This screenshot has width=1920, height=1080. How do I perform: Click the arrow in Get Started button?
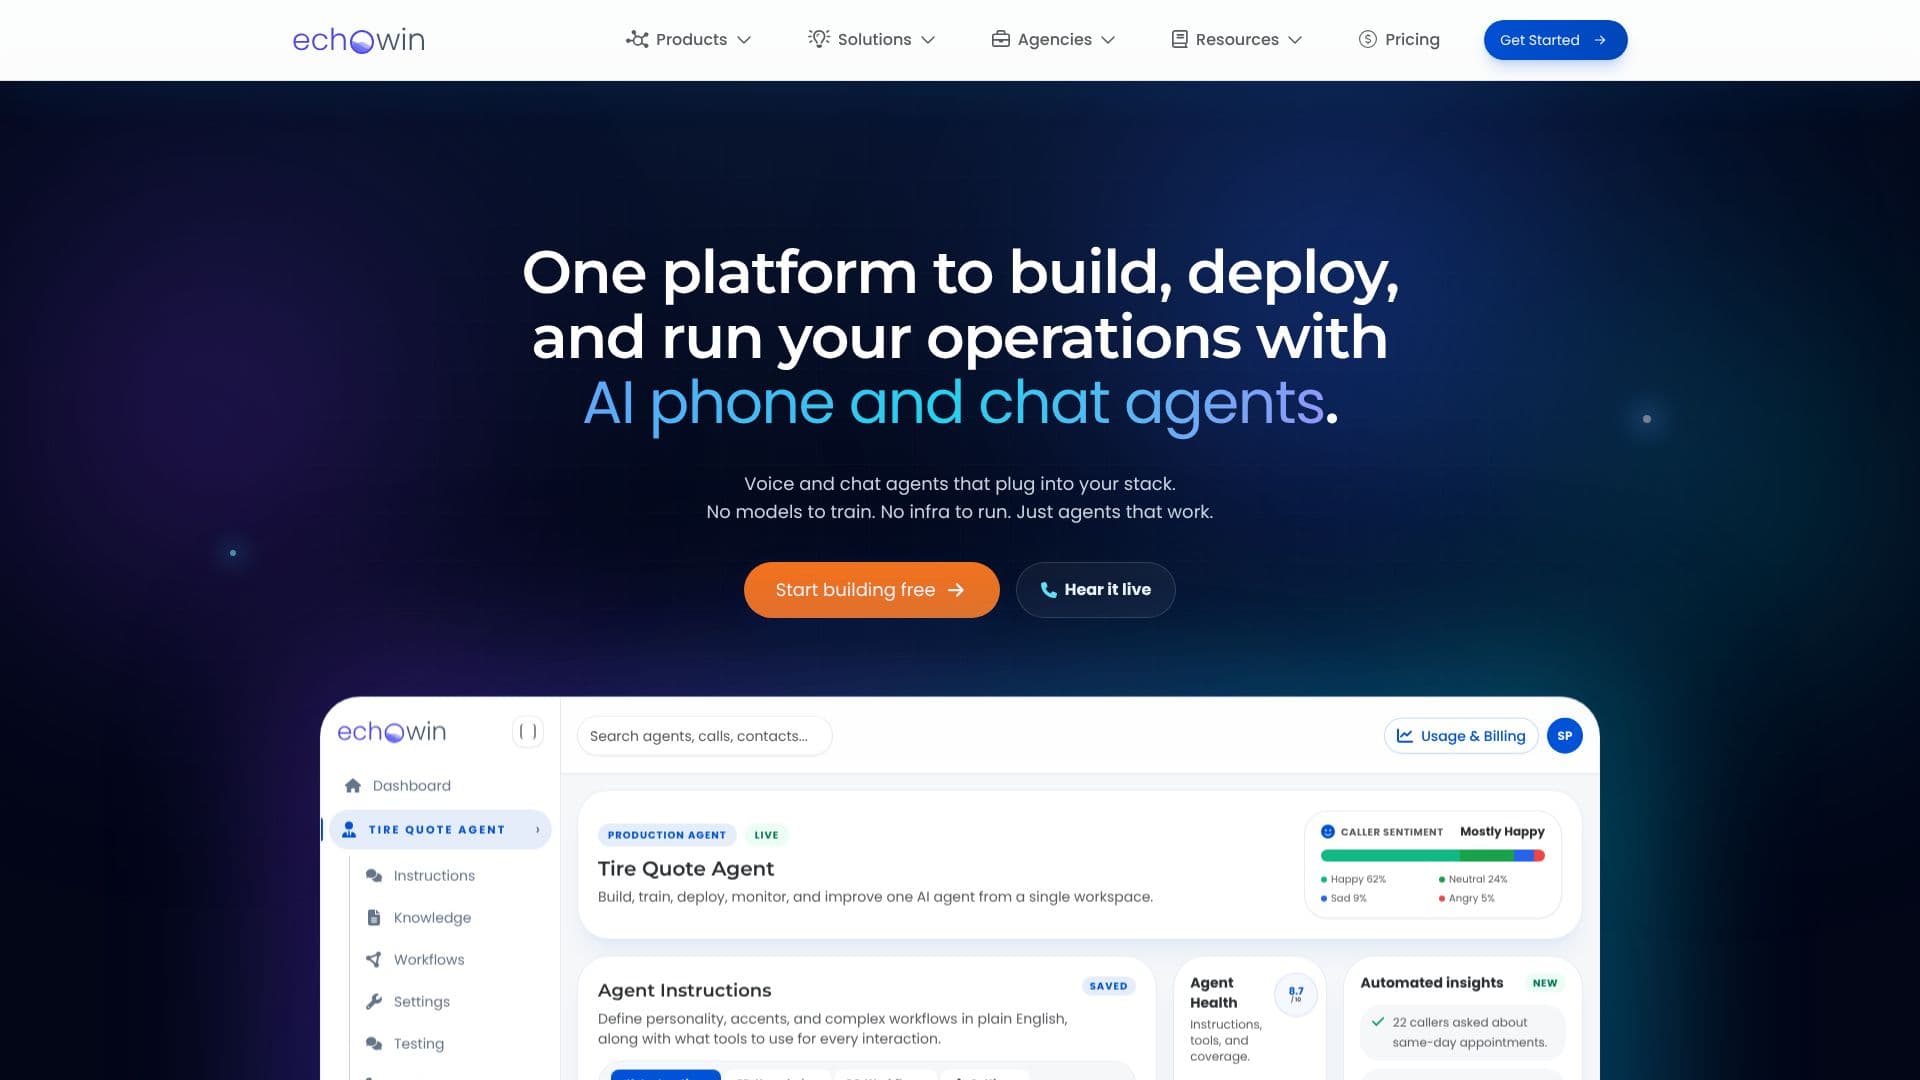pyautogui.click(x=1600, y=40)
